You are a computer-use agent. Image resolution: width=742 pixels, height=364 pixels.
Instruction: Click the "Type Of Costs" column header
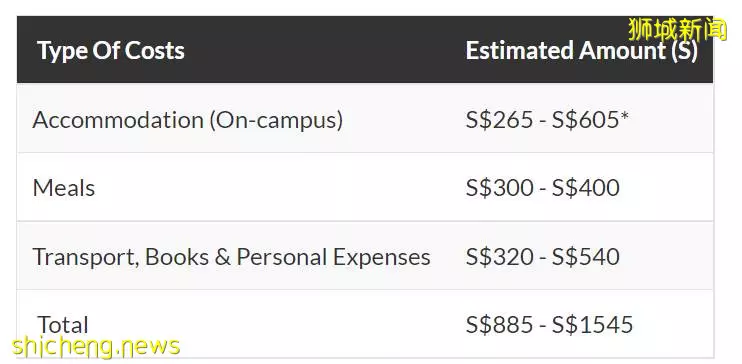point(111,51)
